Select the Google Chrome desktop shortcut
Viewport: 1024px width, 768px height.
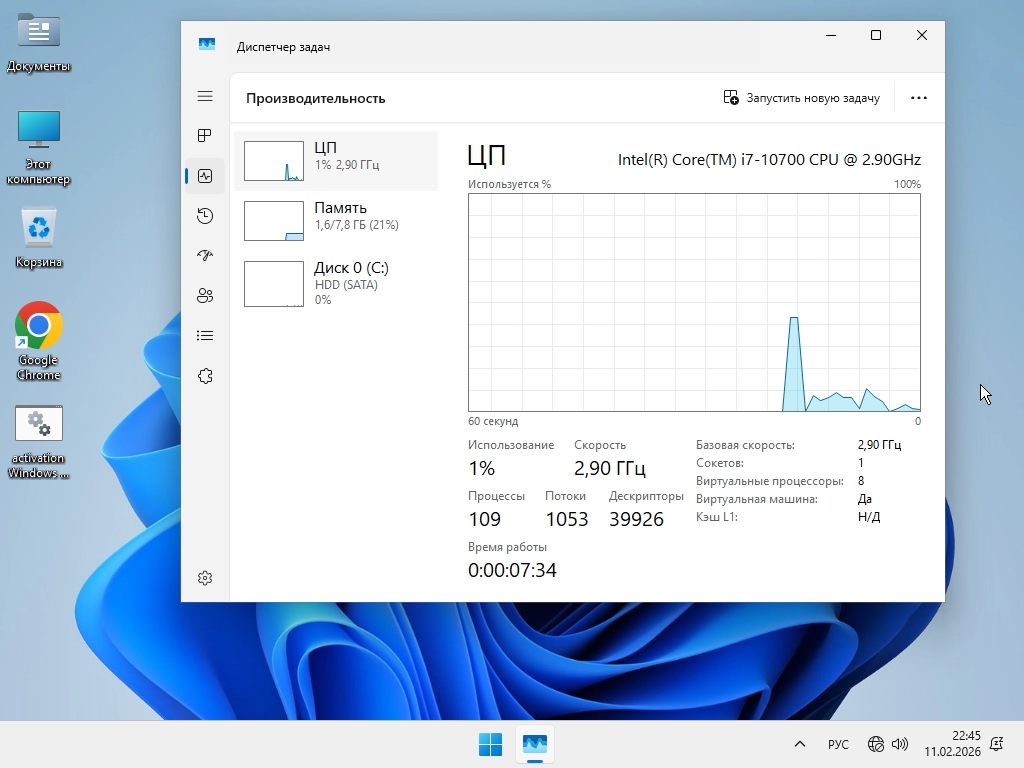[39, 341]
